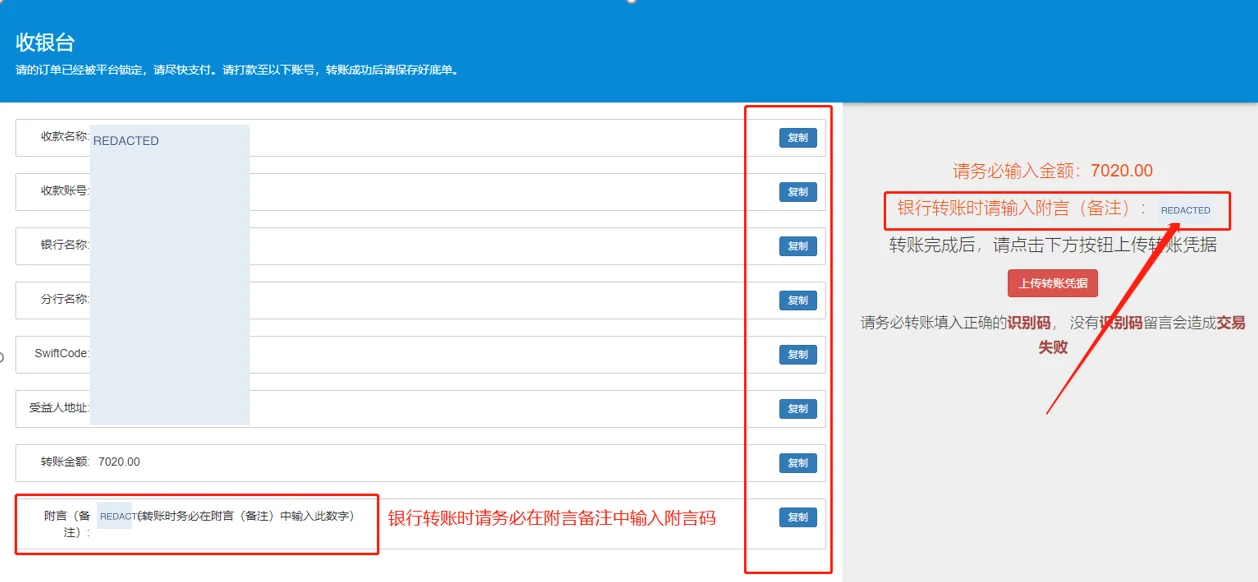Copy the 收款名称 value

coord(797,138)
